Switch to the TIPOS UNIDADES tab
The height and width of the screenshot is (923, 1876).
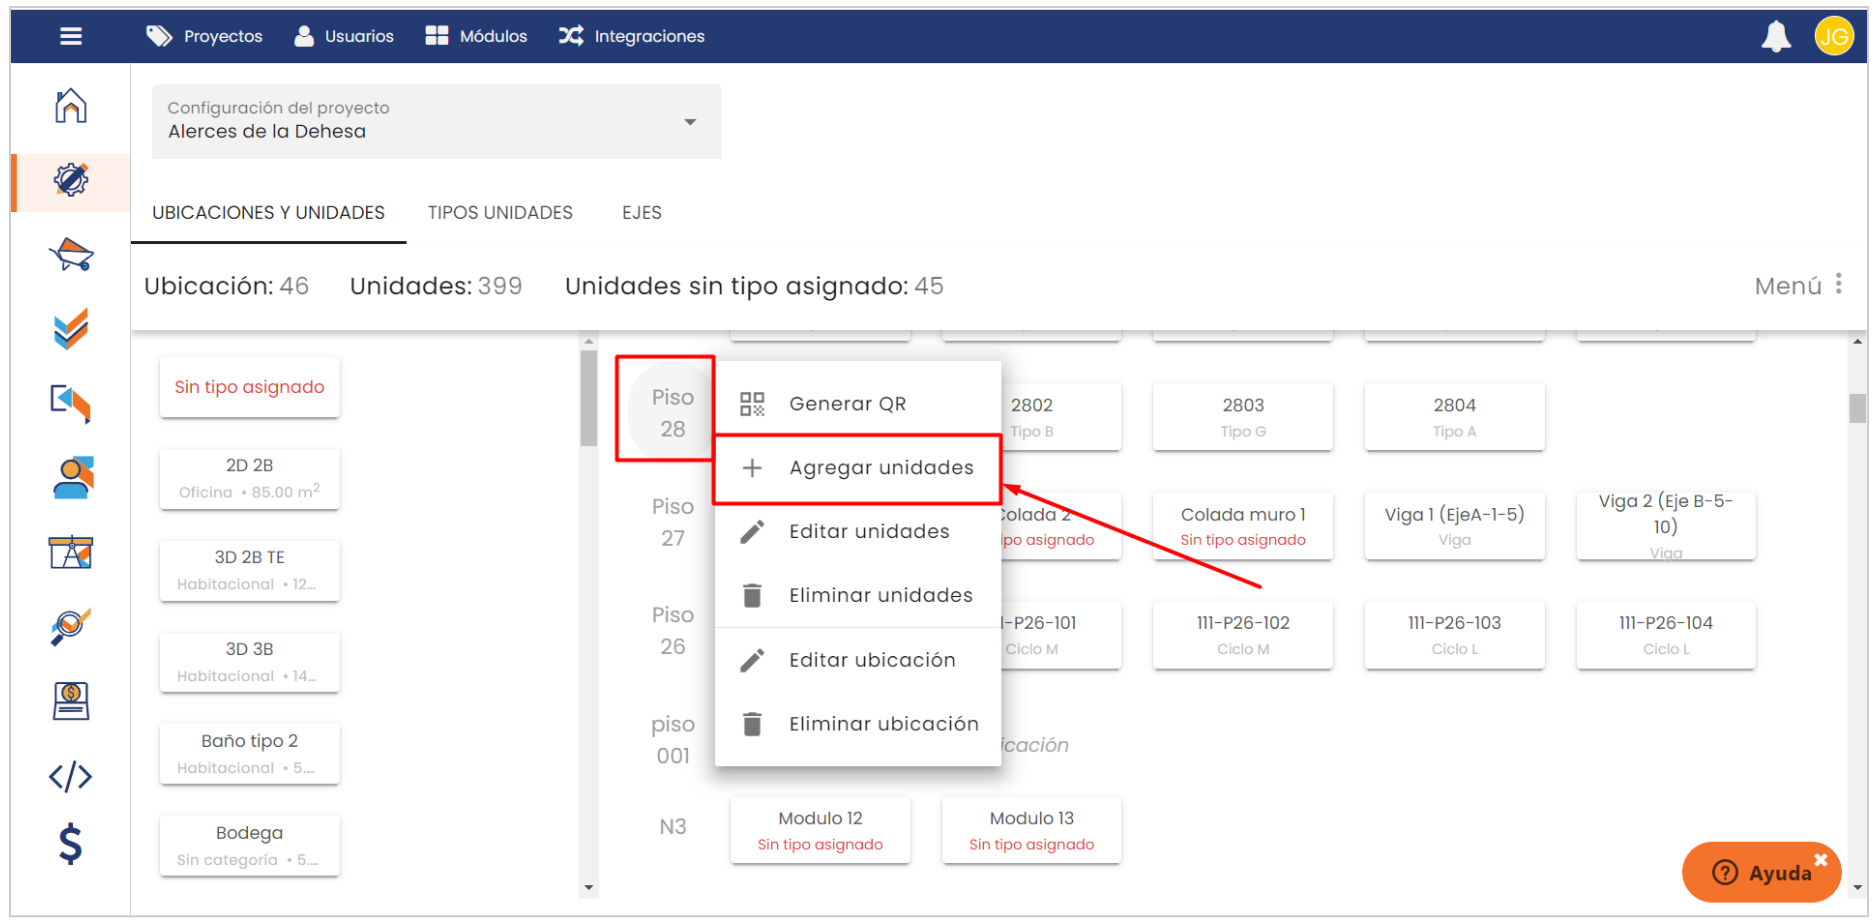point(500,213)
